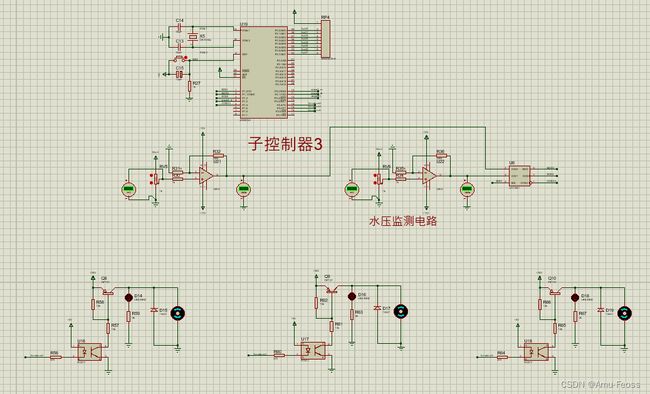Select transistor Q8 in left motor driver

(107, 291)
